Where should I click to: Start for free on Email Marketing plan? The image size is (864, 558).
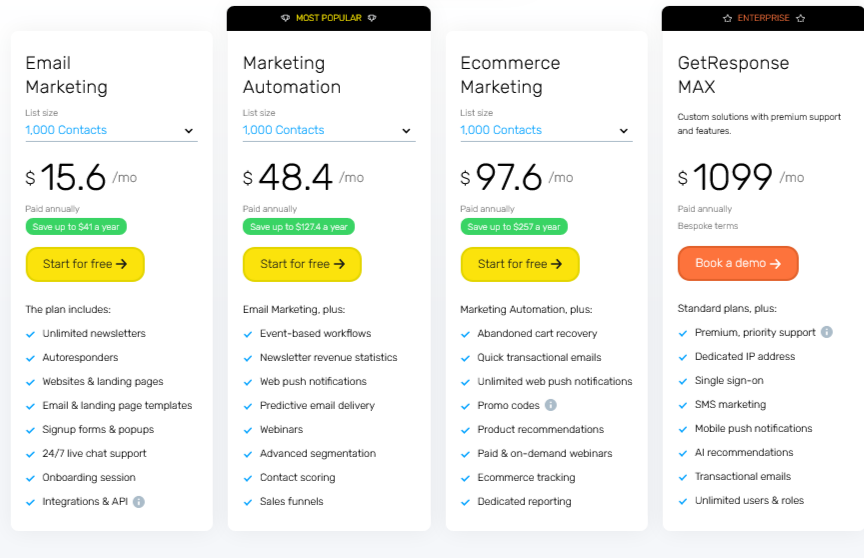click(x=85, y=264)
